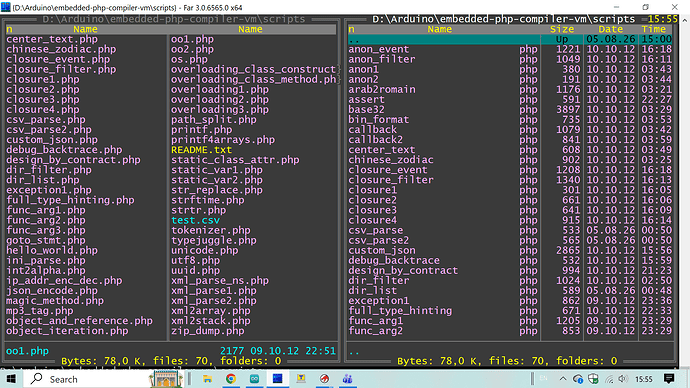Select ip_addr_enc_dec.php in the left panel
This screenshot has width=690, height=388.
click(x=64, y=280)
